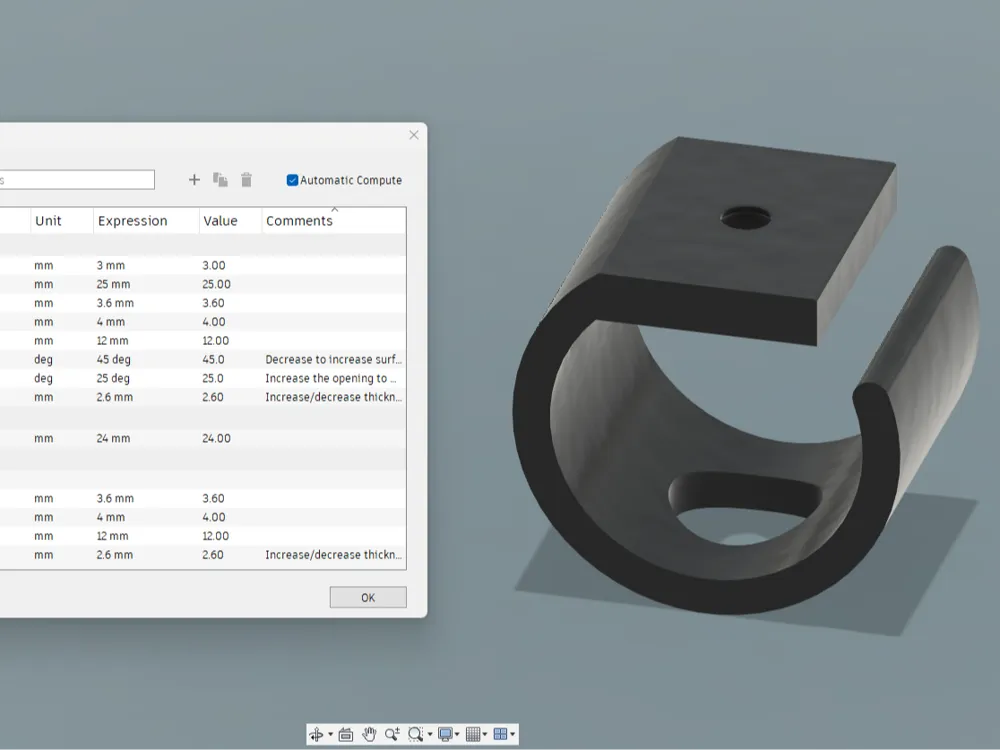Expand the Grid and Snaps dropdown arrow
The height and width of the screenshot is (750, 1000).
point(485,735)
